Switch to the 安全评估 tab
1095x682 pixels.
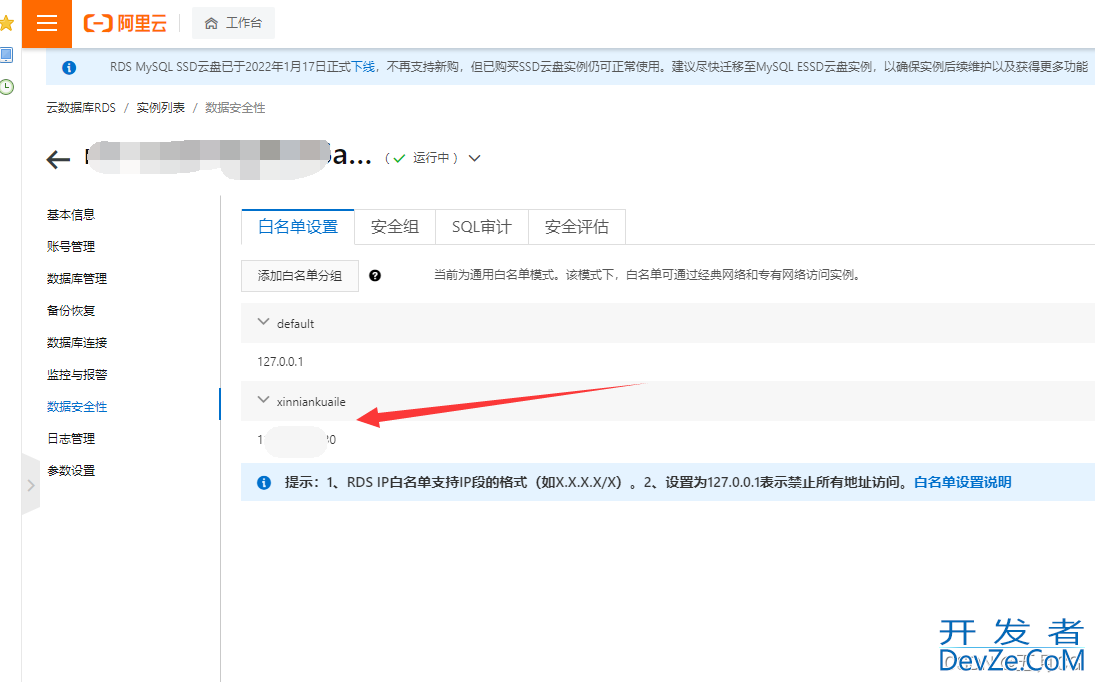pos(576,227)
